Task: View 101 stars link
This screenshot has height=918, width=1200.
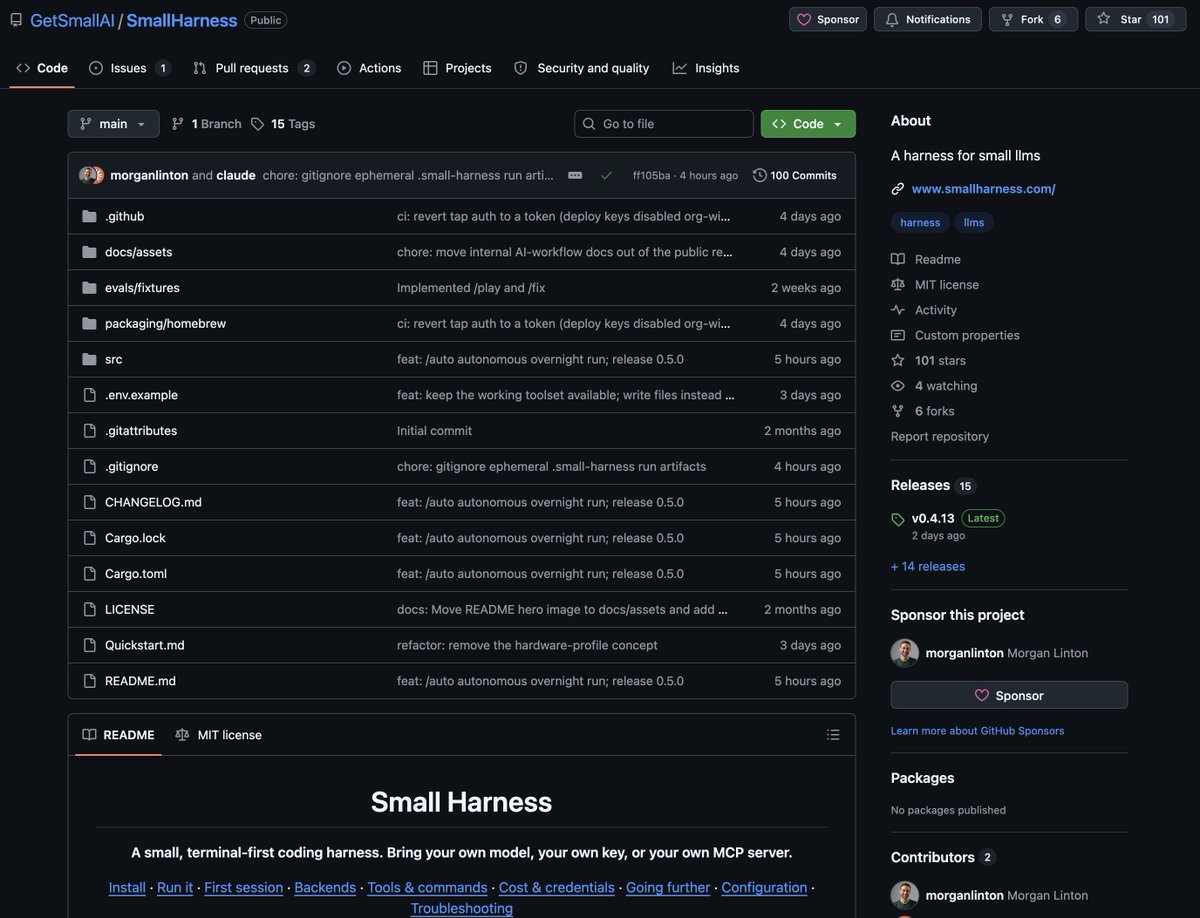Action: 928,360
